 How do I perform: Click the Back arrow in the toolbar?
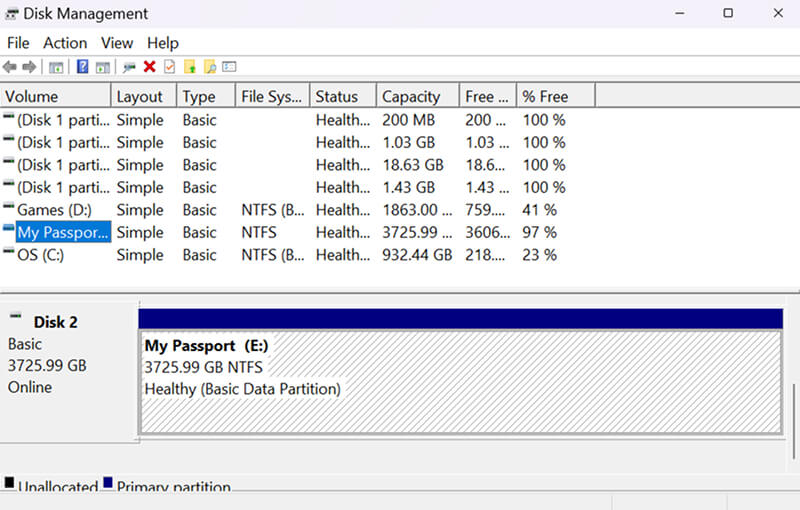click(9, 67)
